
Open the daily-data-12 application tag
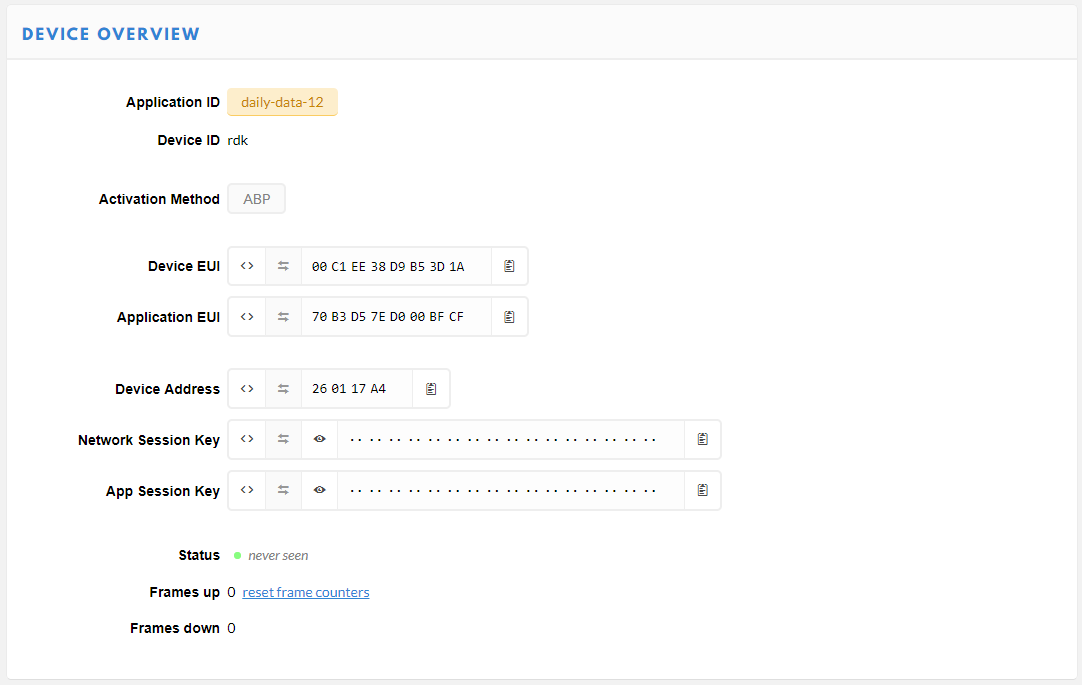click(282, 102)
